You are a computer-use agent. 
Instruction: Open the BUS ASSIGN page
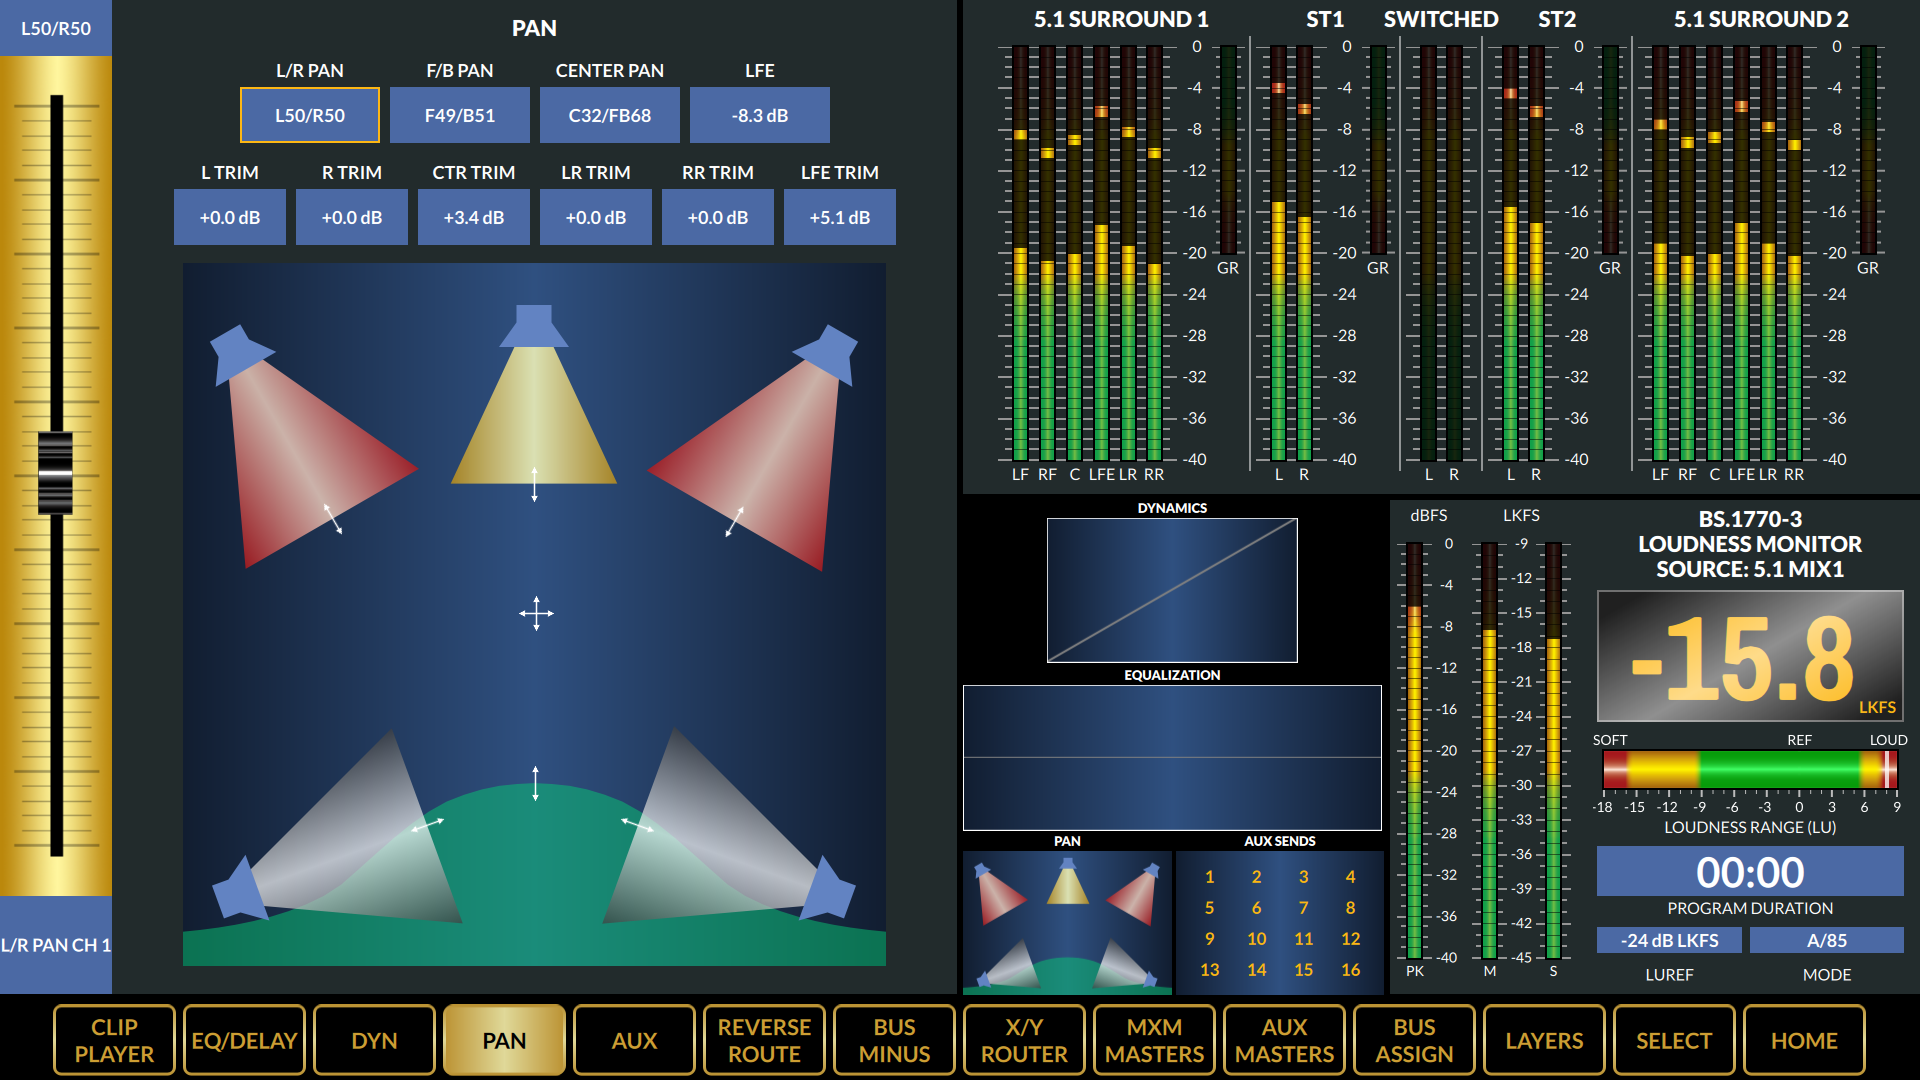tap(1414, 1040)
